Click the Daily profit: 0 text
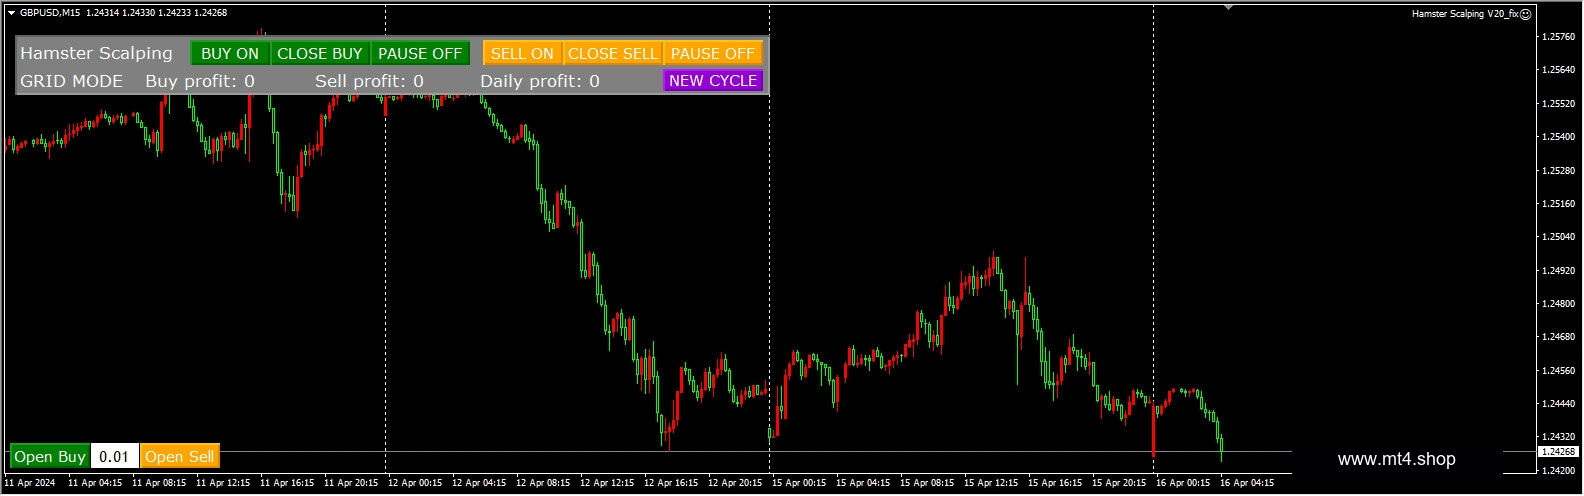 pos(540,81)
